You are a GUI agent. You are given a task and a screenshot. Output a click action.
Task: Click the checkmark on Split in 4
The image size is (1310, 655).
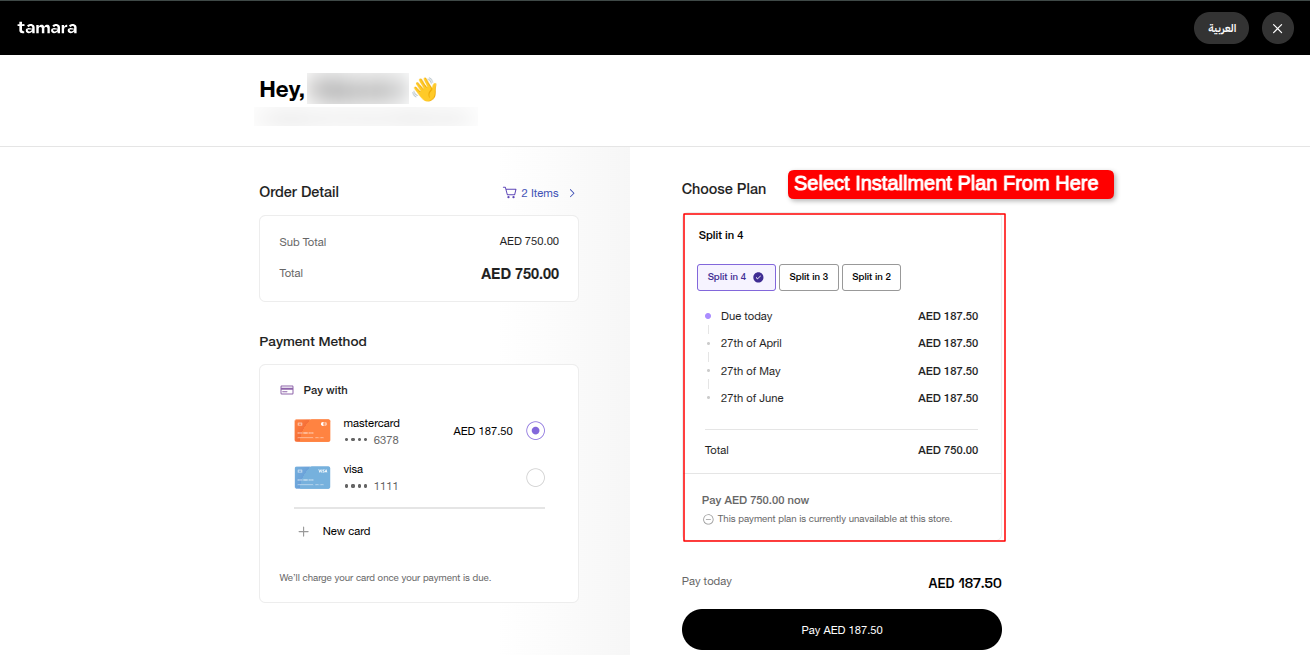point(758,277)
